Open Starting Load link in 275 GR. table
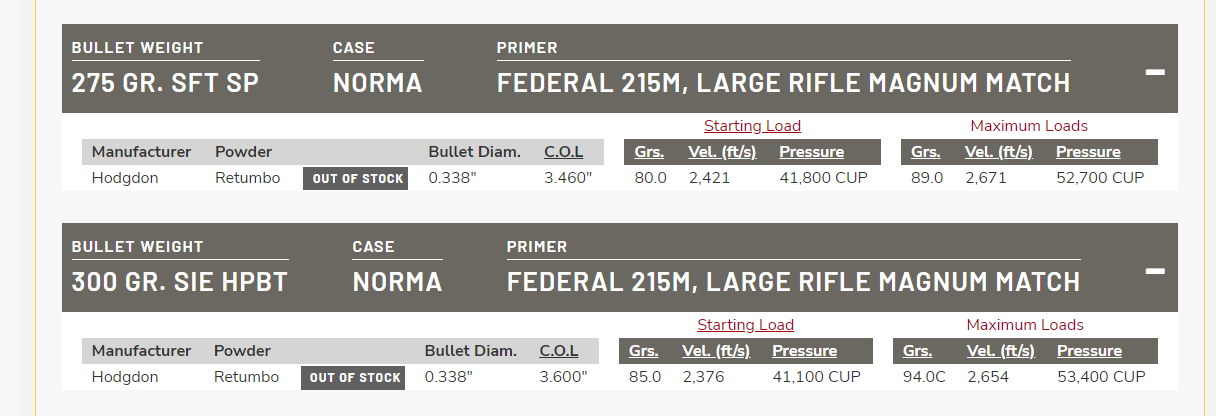Screen dimensions: 1216x416 (x=752, y=126)
